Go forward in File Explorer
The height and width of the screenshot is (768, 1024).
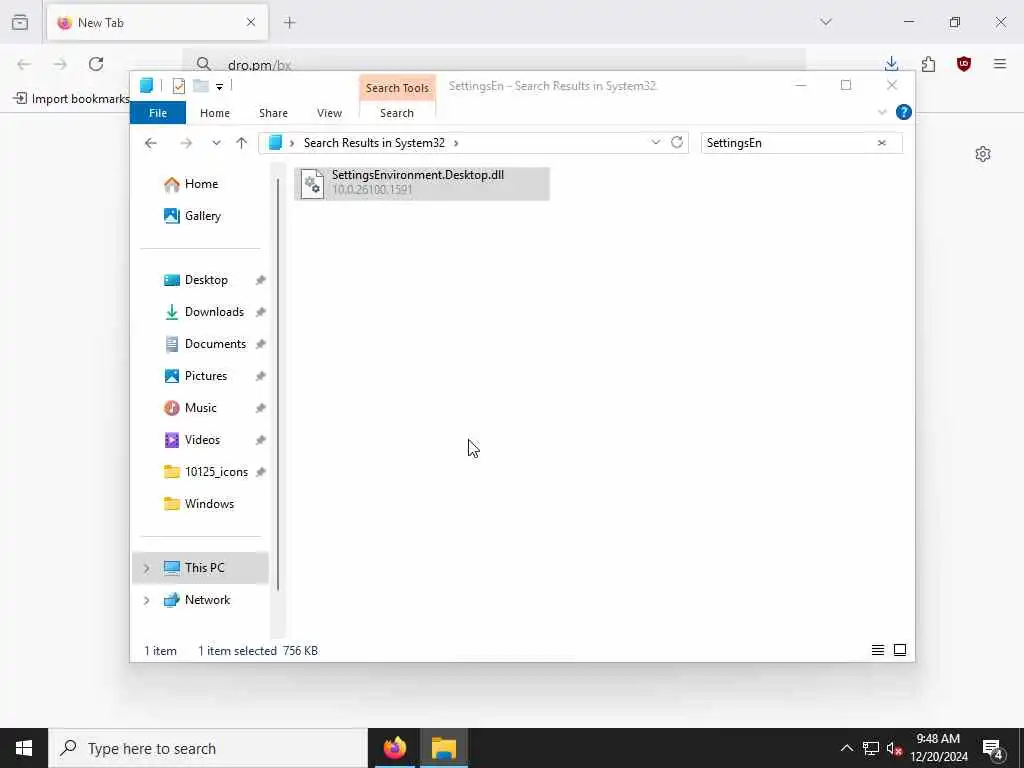tap(186, 143)
